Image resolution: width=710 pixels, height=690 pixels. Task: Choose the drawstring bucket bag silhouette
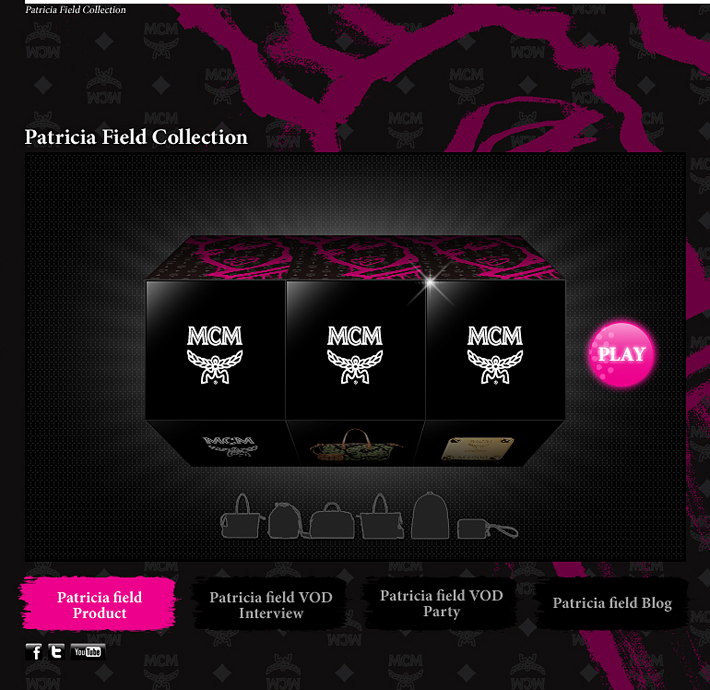284,520
